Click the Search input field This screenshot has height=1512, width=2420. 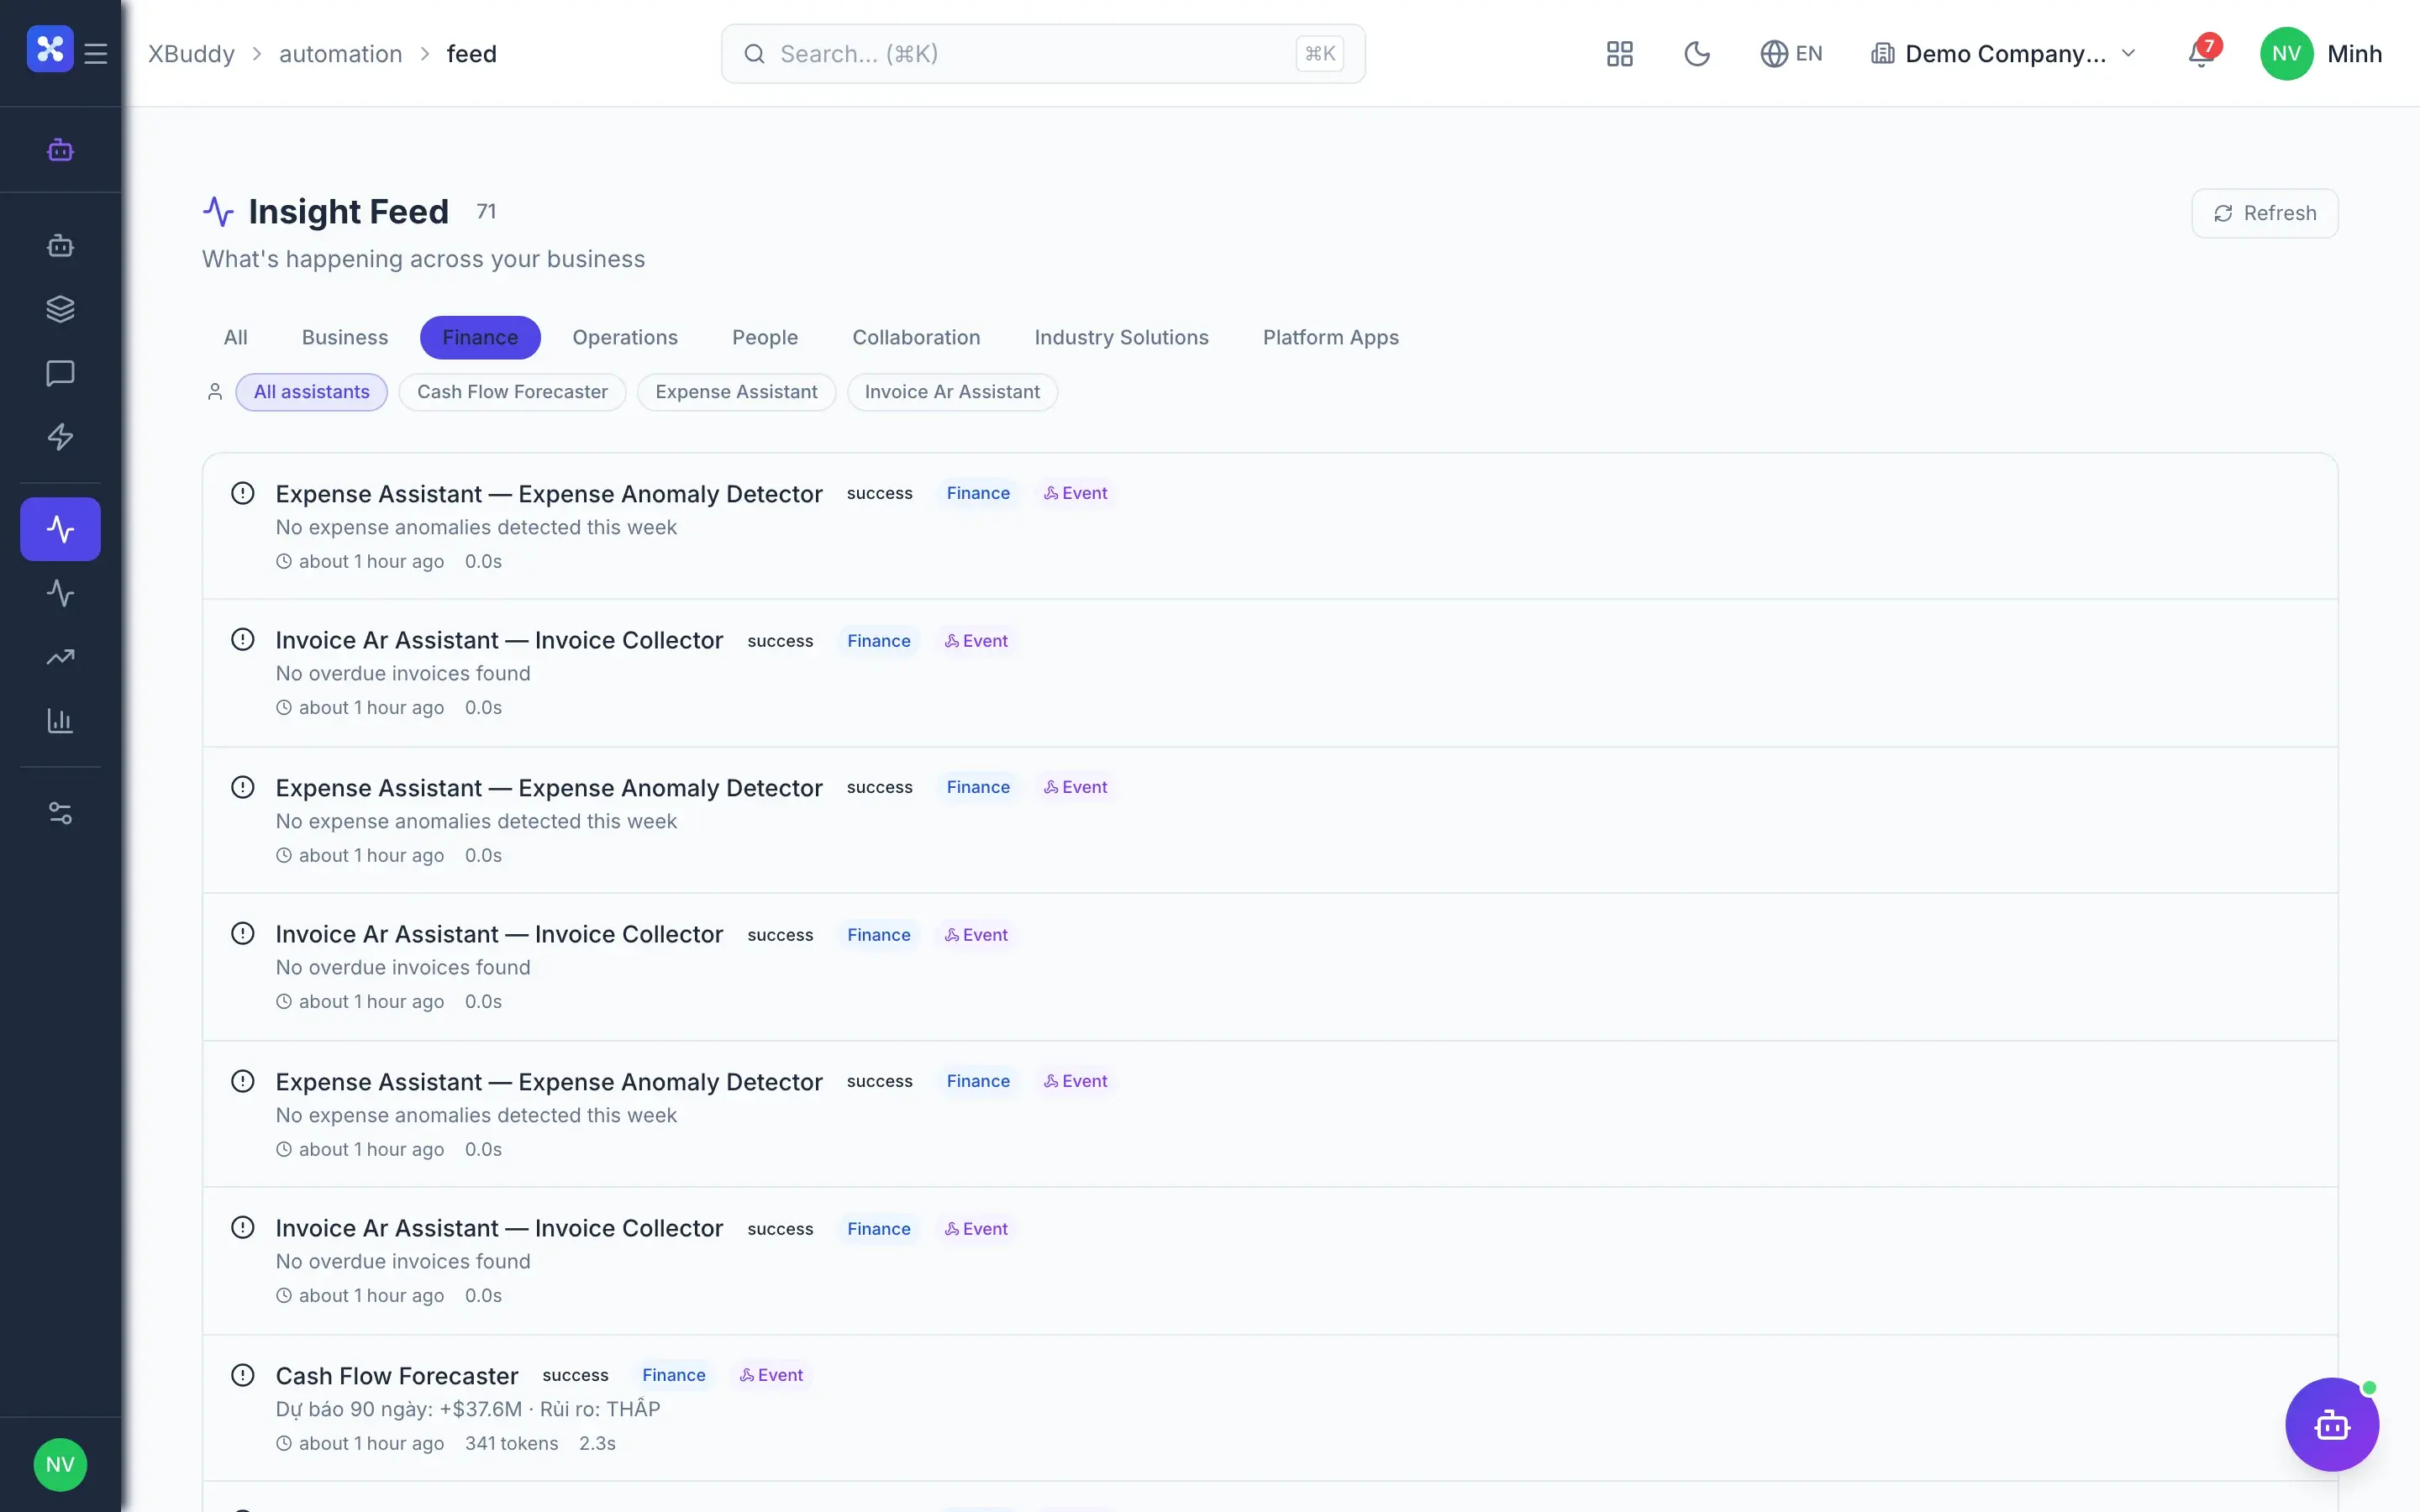coord(1043,53)
